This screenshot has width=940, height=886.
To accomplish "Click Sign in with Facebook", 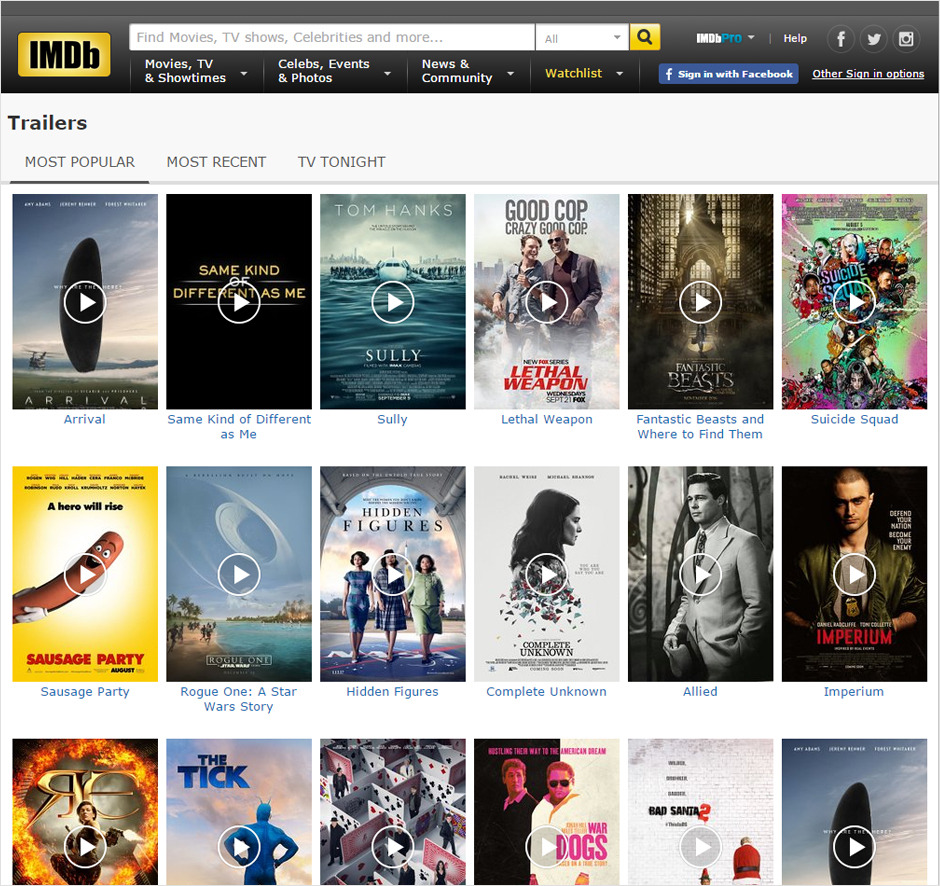I will point(728,74).
